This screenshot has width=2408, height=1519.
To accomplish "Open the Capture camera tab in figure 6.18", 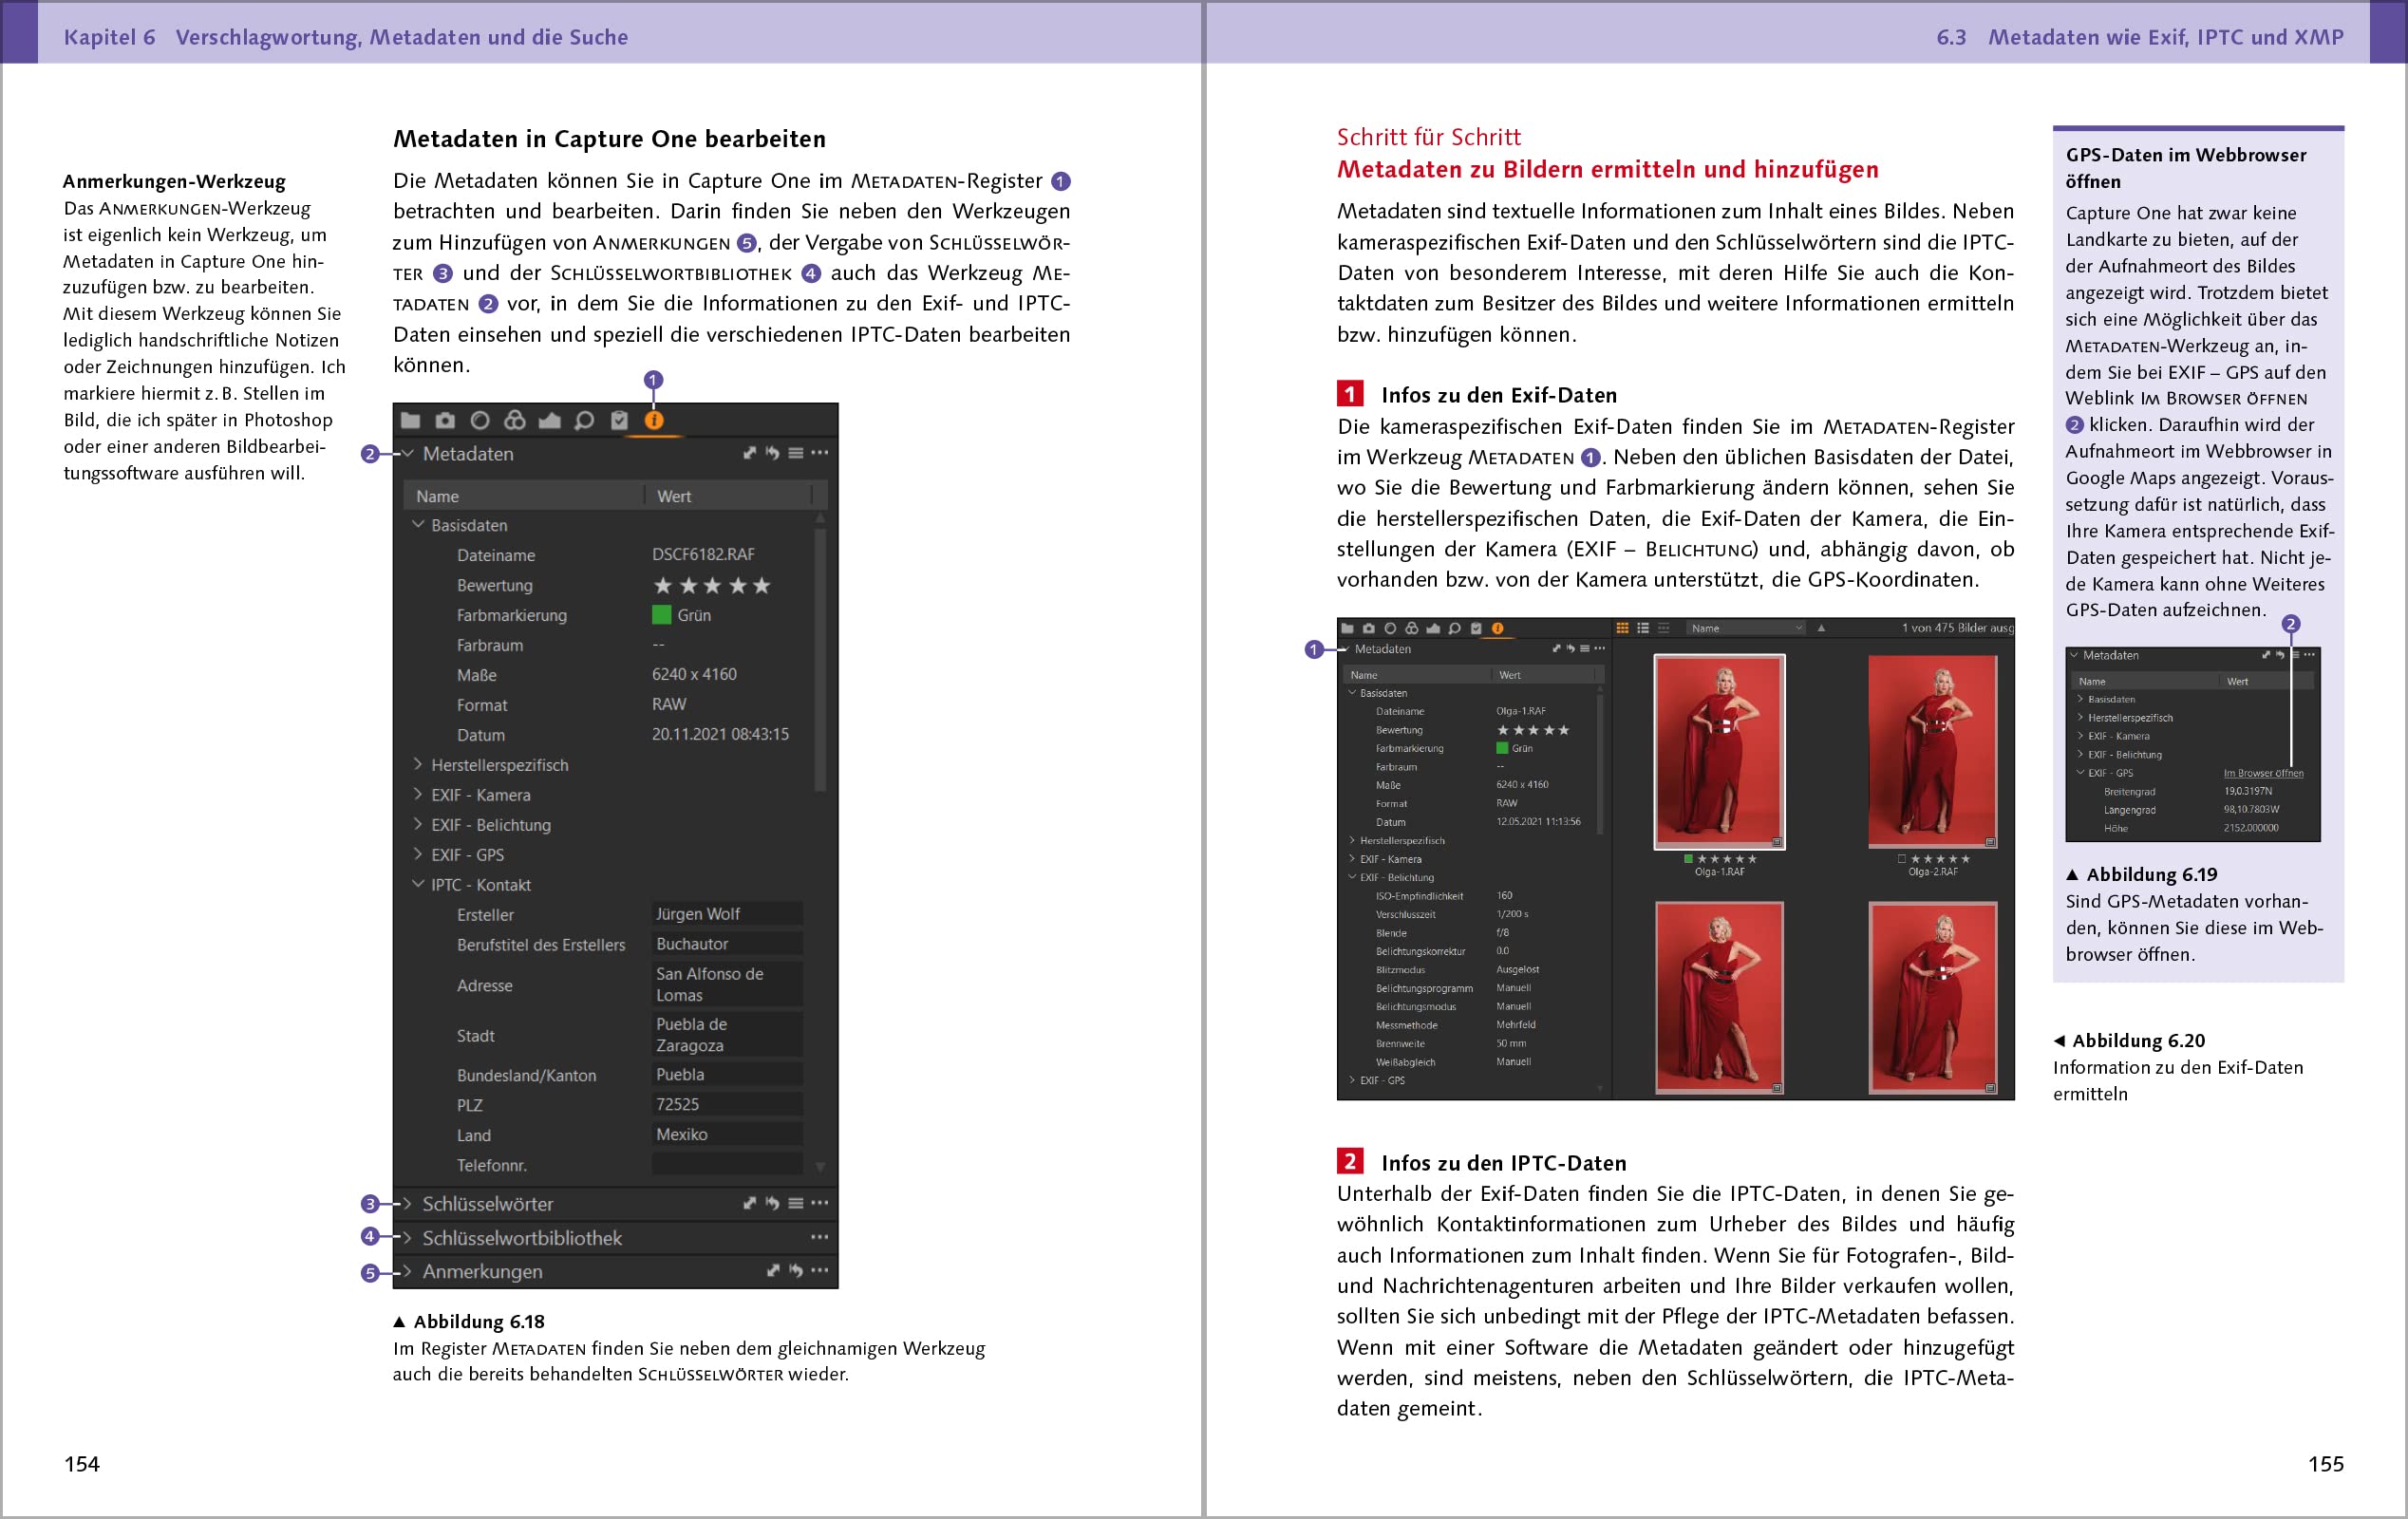I will [445, 420].
